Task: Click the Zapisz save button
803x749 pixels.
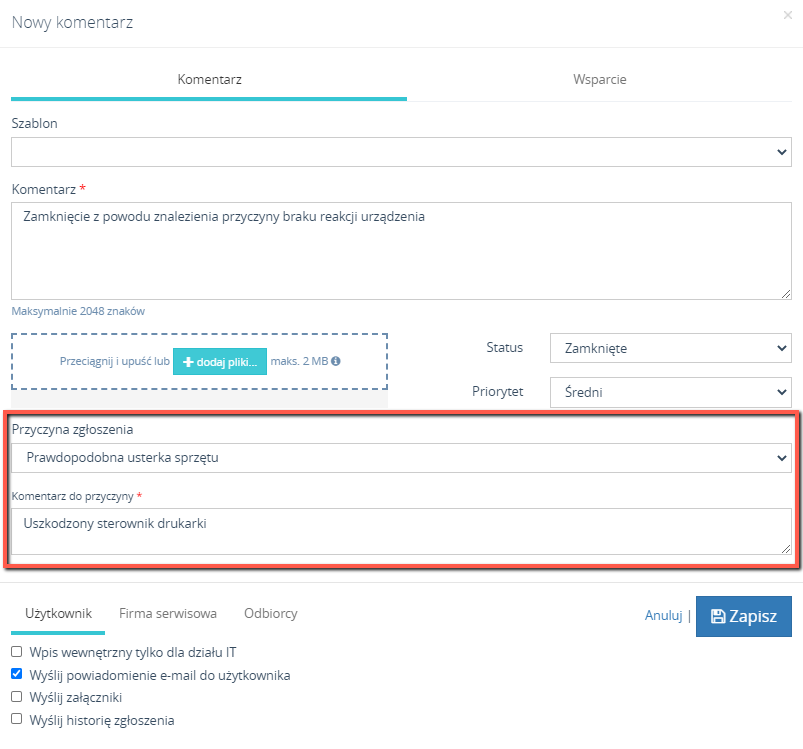Action: tap(744, 616)
